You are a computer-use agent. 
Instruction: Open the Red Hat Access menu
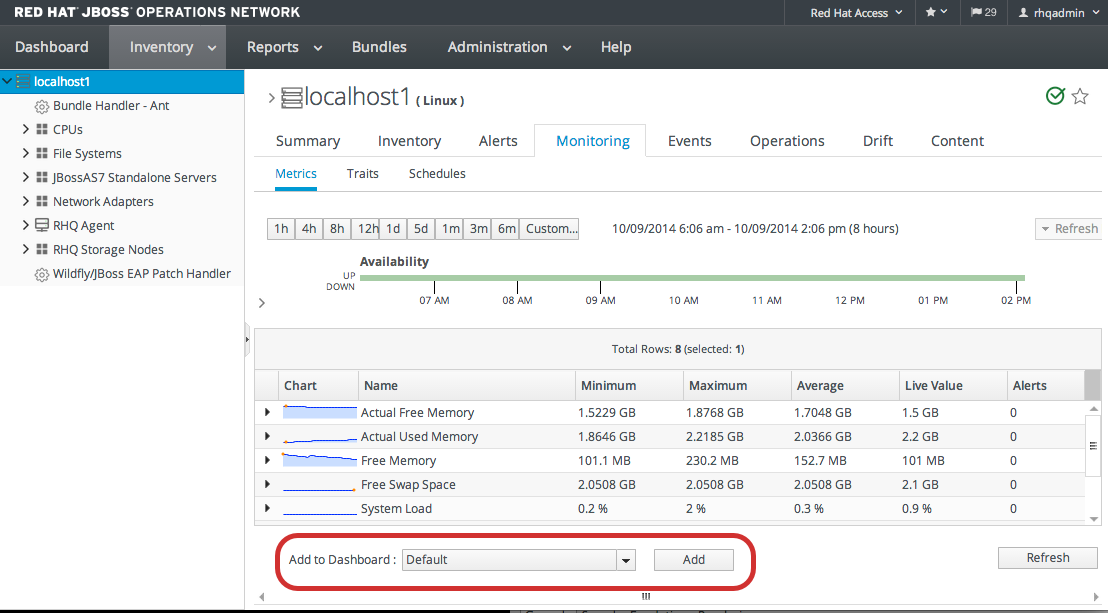tap(857, 13)
